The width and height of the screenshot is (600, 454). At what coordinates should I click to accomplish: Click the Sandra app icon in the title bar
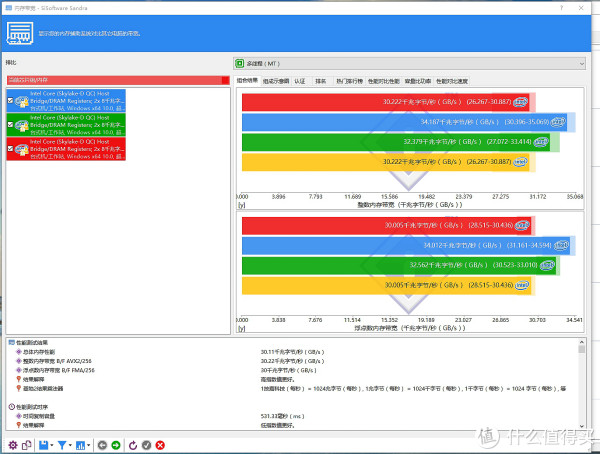(9, 8)
